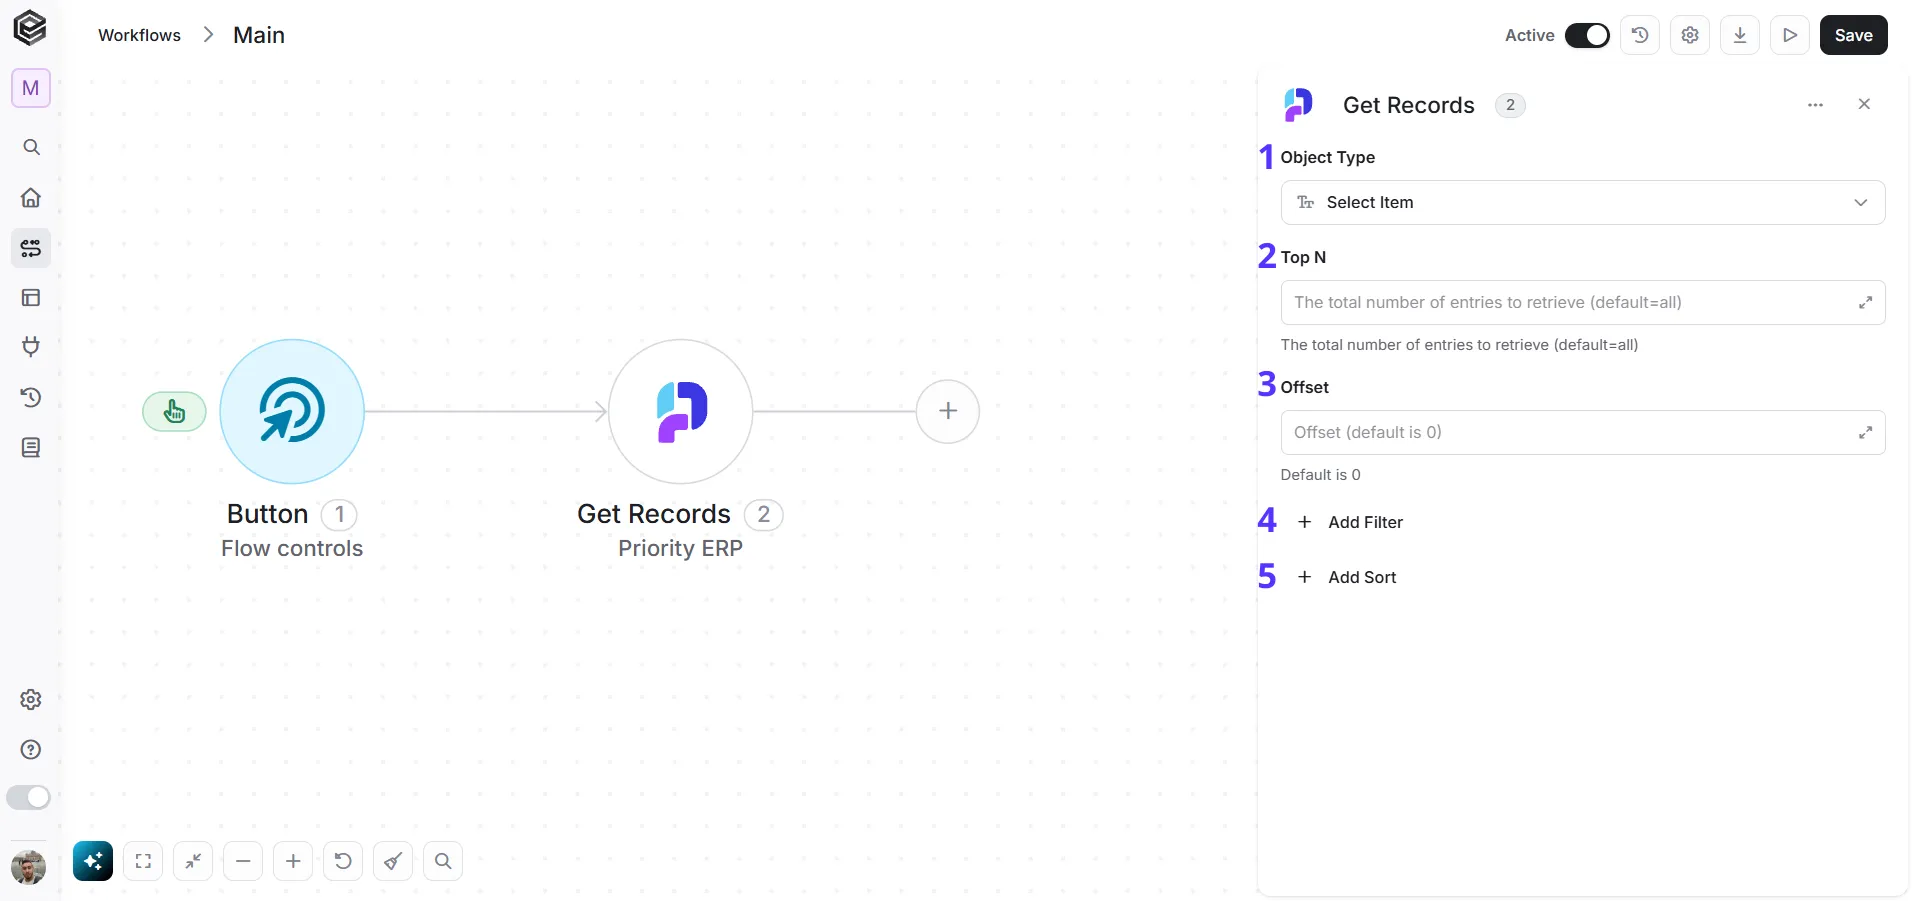This screenshot has width=1915, height=901.
Task: Click the app logo icon at top of sidebar
Action: pos(30,28)
